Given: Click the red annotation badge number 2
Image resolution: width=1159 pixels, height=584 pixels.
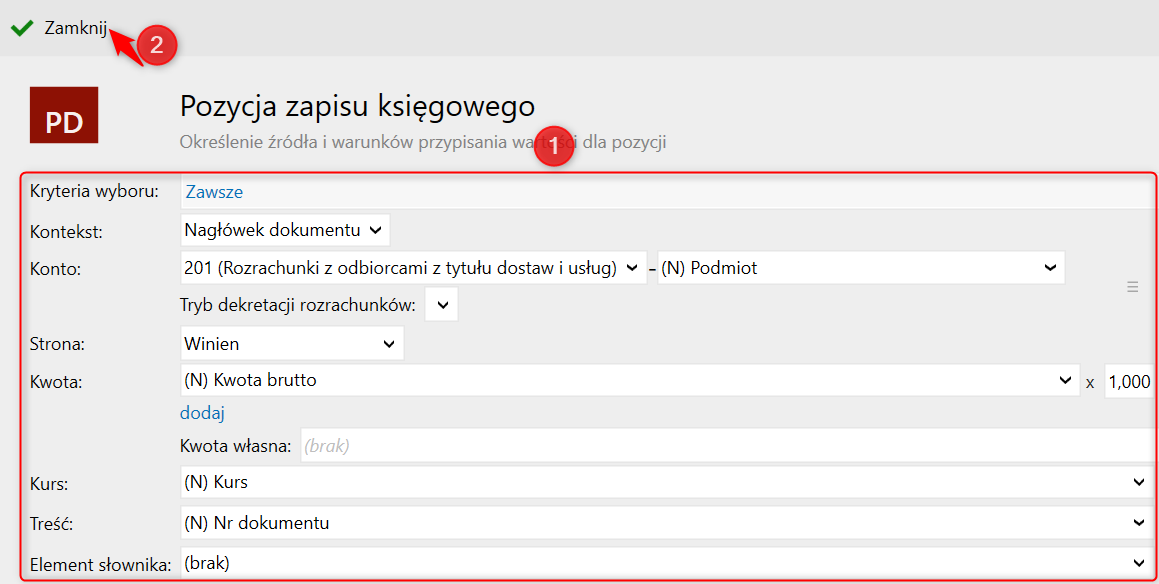Looking at the screenshot, I should (x=156, y=45).
